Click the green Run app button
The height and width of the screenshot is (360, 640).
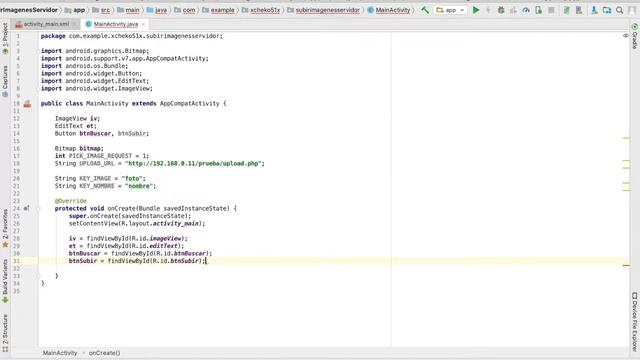coord(476,10)
